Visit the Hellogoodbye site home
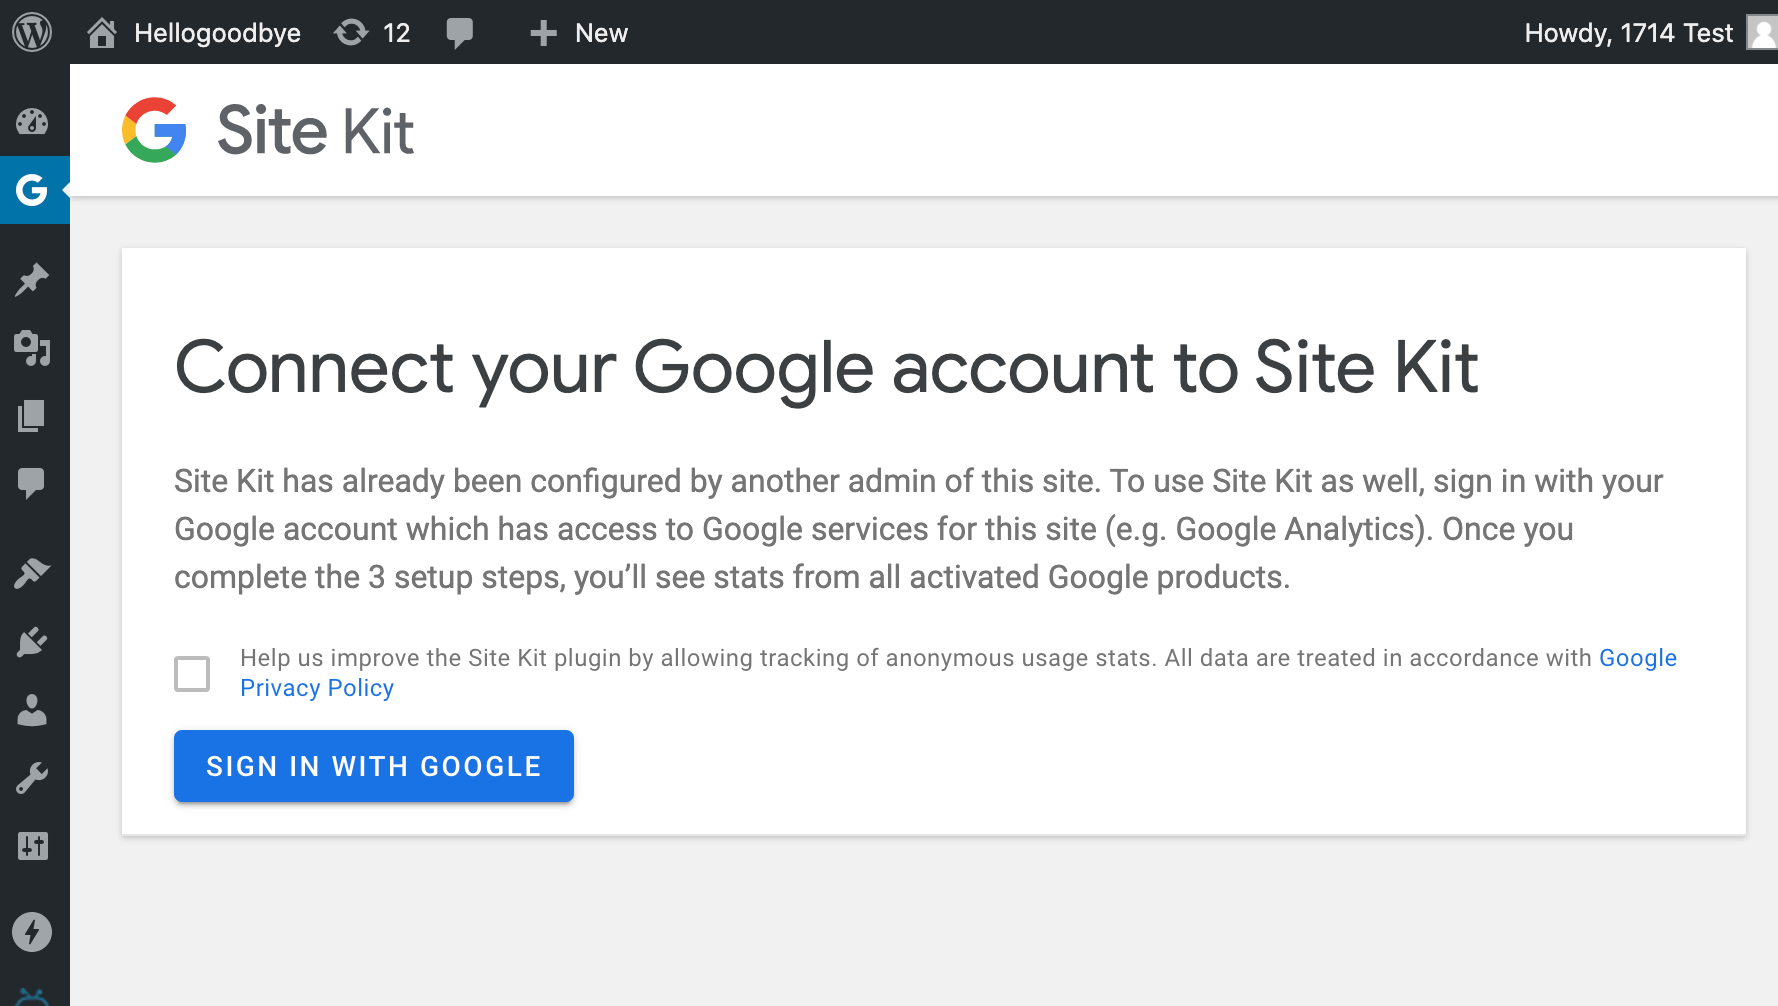 (194, 33)
